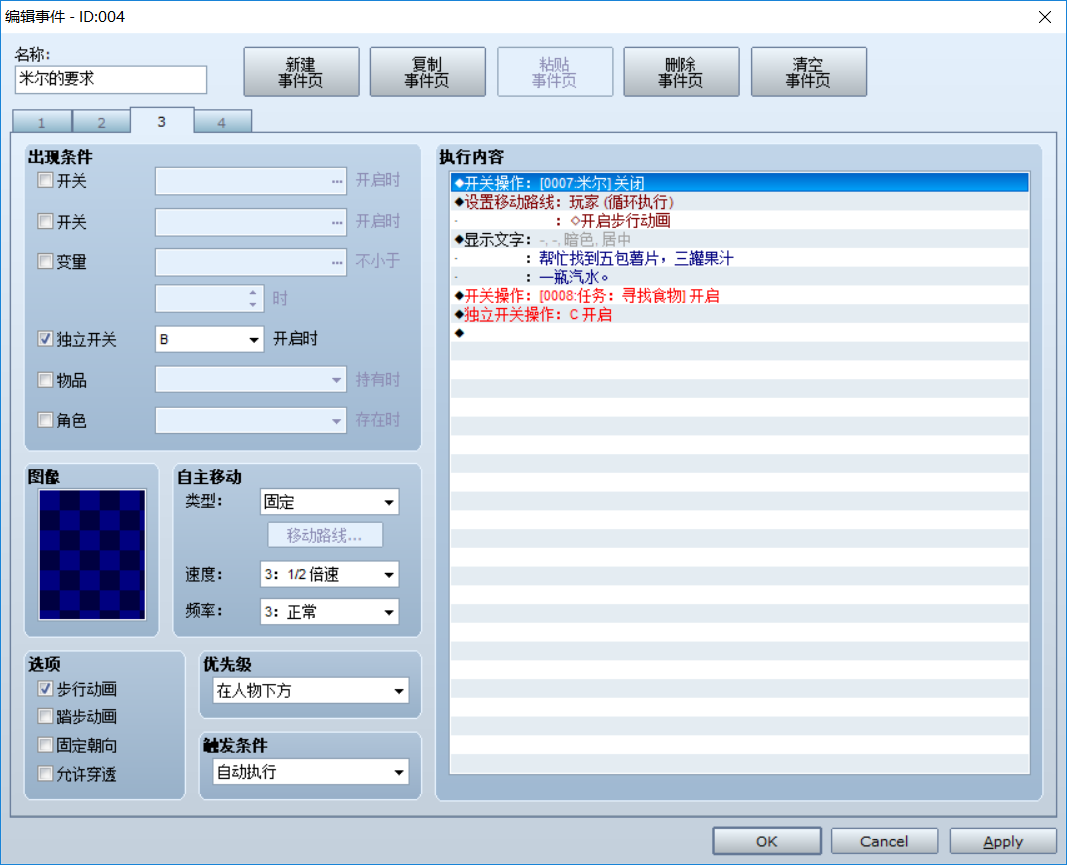The width and height of the screenshot is (1067, 865).
Task: Uncheck the 独立开关 condition checkbox
Action: pyautogui.click(x=46, y=339)
